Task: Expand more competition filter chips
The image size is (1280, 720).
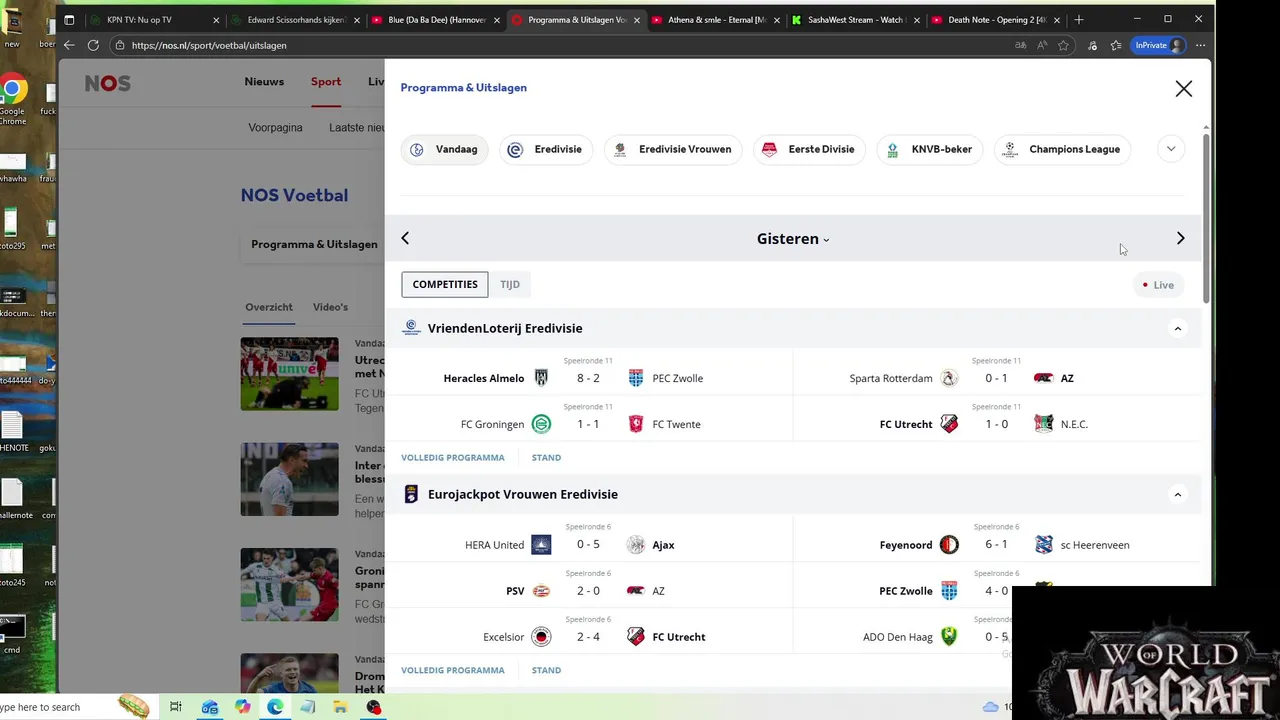Action: [1171, 149]
